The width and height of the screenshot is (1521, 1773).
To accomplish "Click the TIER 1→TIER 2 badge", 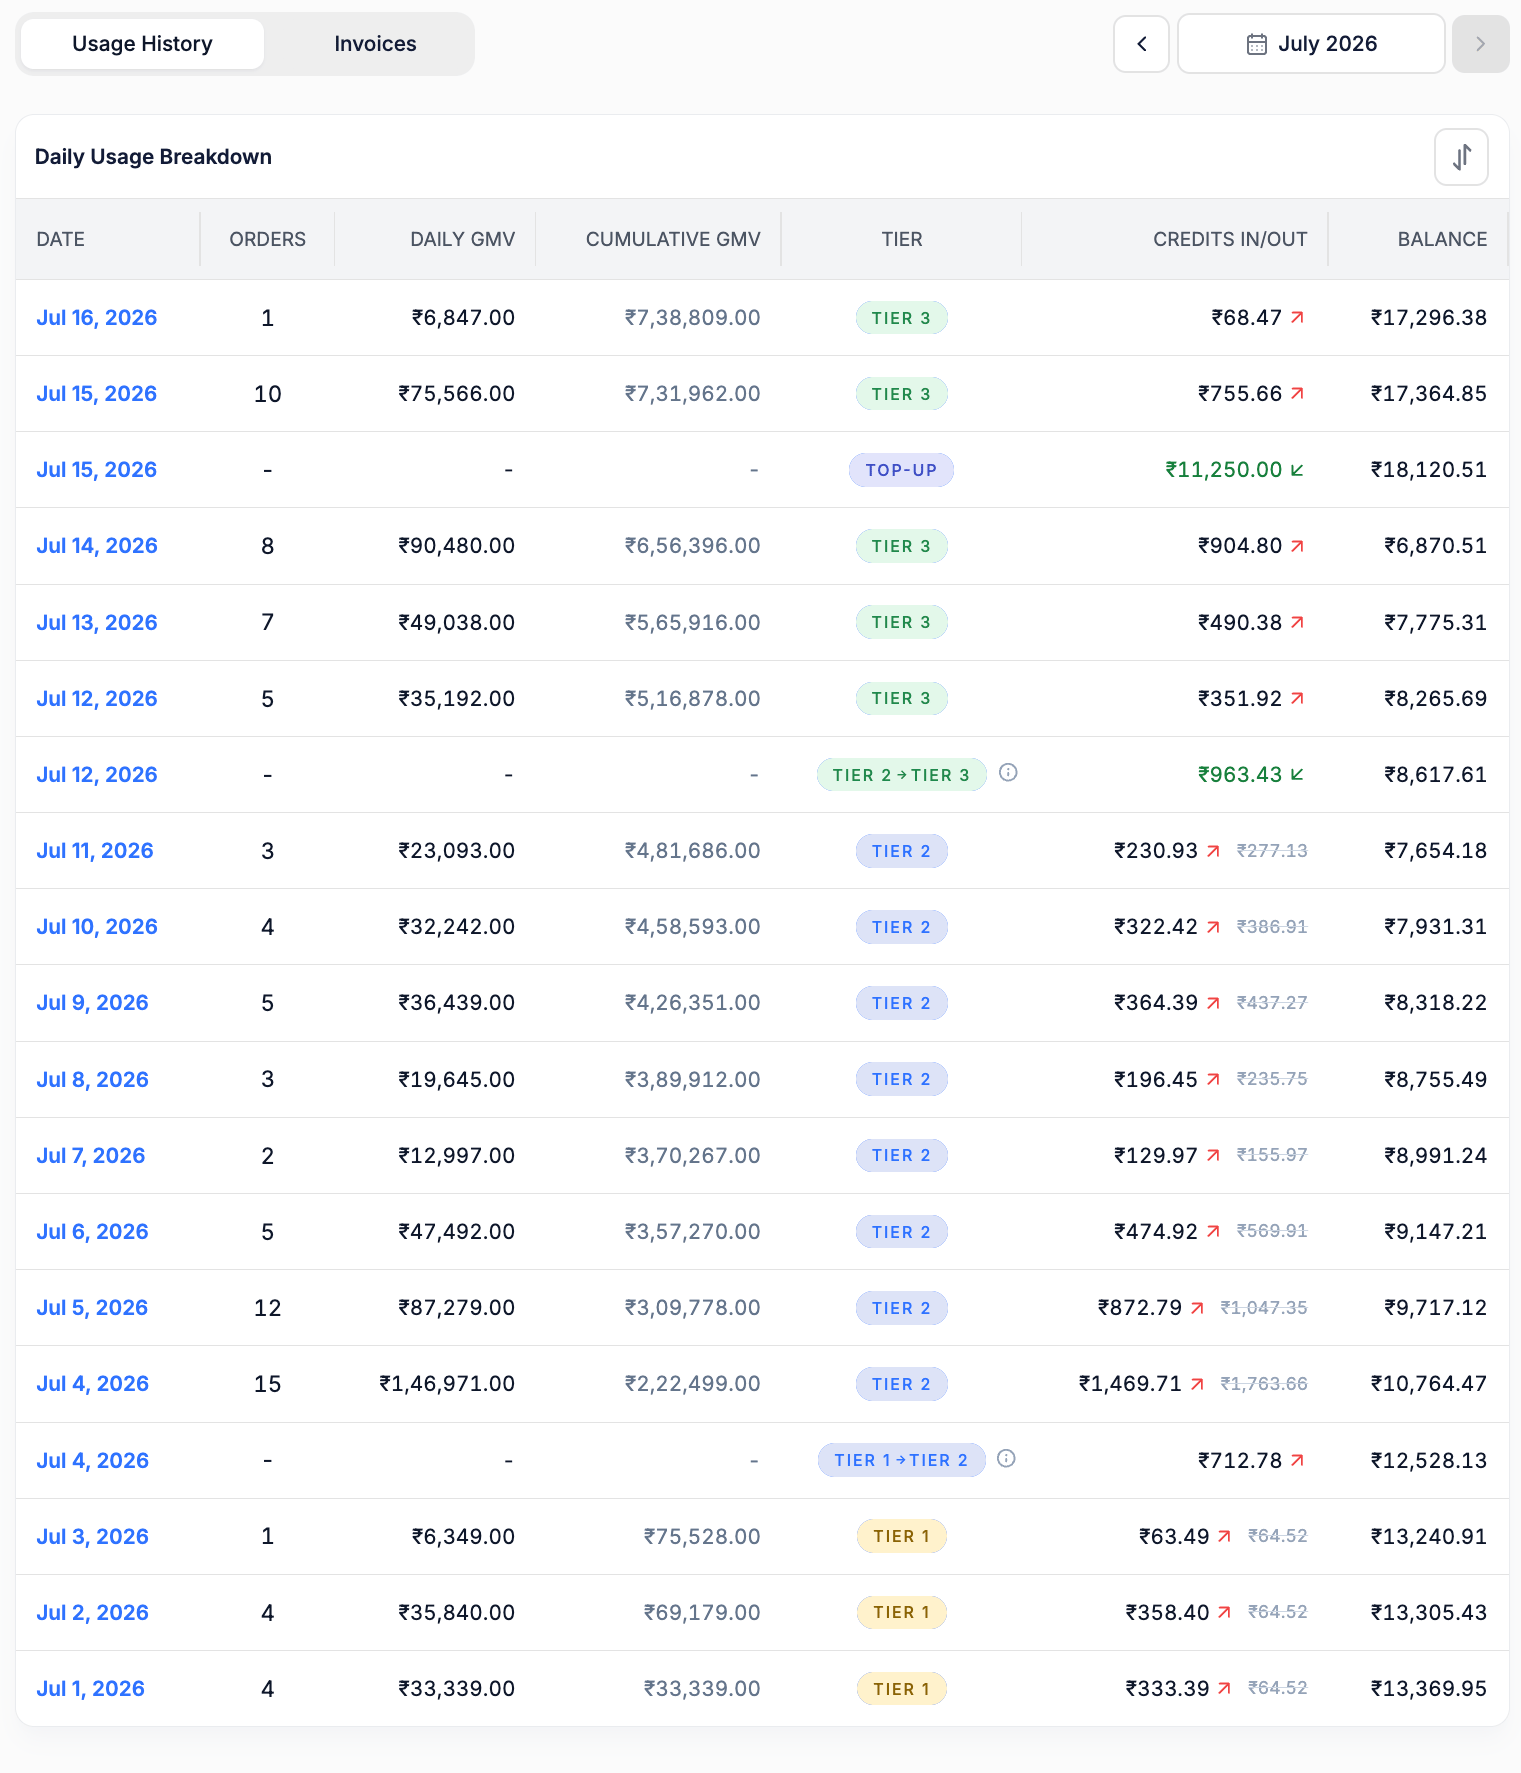I will tap(901, 1460).
